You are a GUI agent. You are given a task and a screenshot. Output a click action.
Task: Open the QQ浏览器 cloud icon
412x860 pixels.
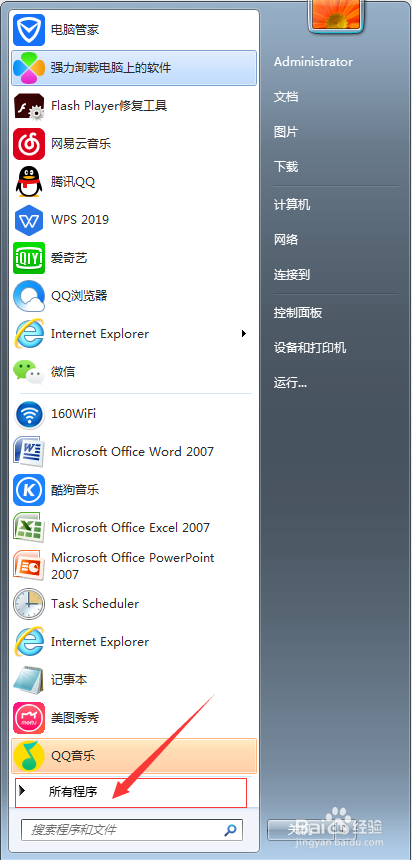click(x=29, y=296)
